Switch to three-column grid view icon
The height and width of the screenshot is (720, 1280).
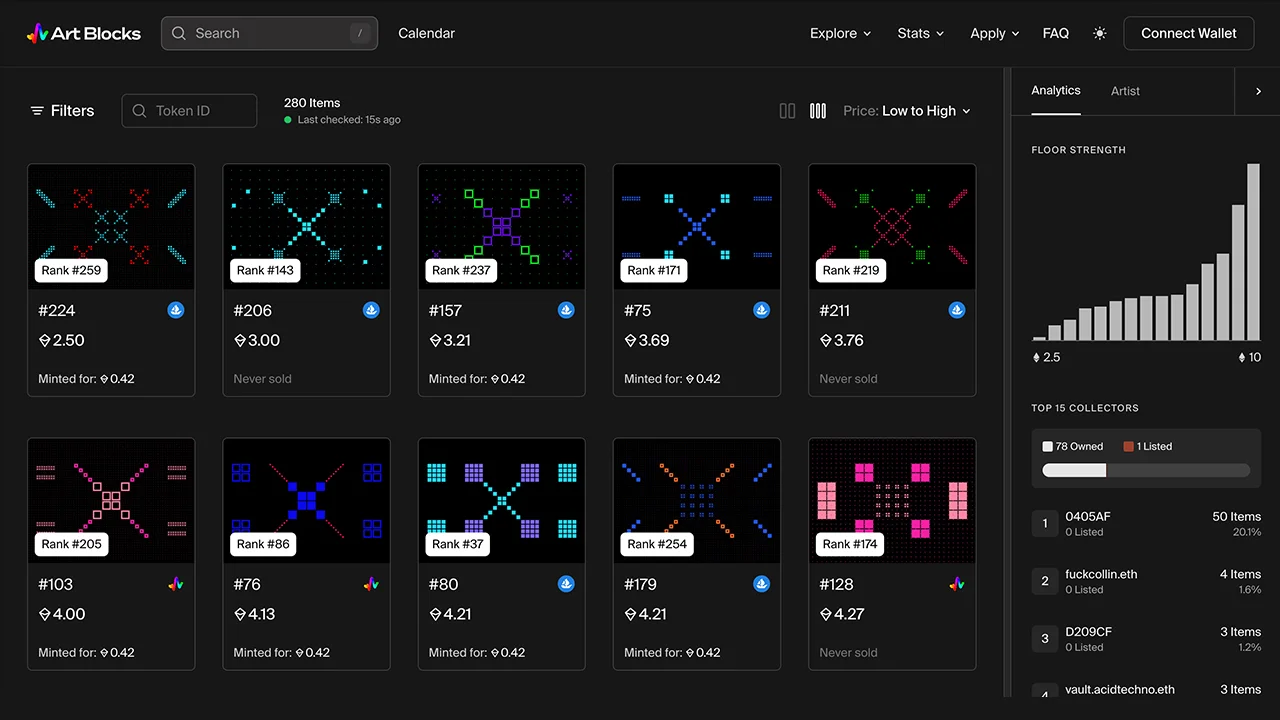click(x=818, y=111)
